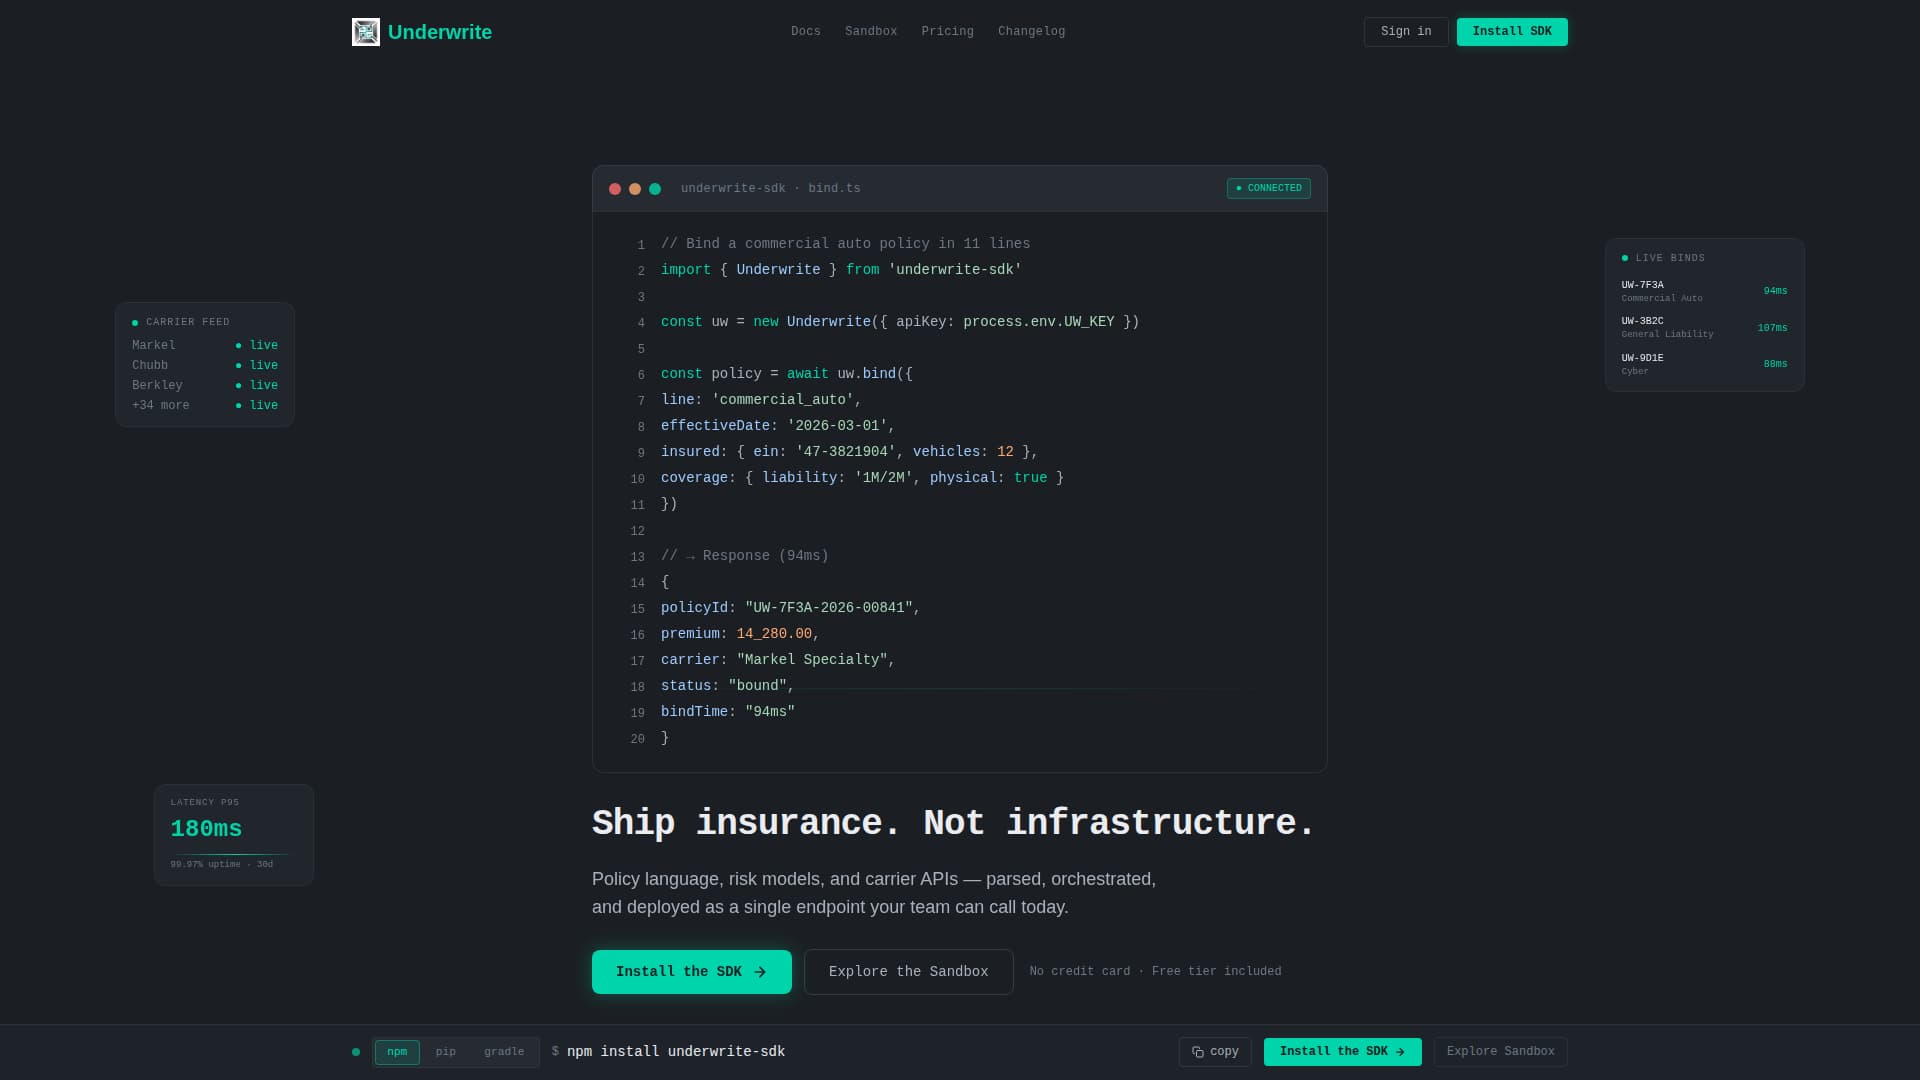Click the 180ms latency value
Screen dimensions: 1920x1080
point(206,829)
